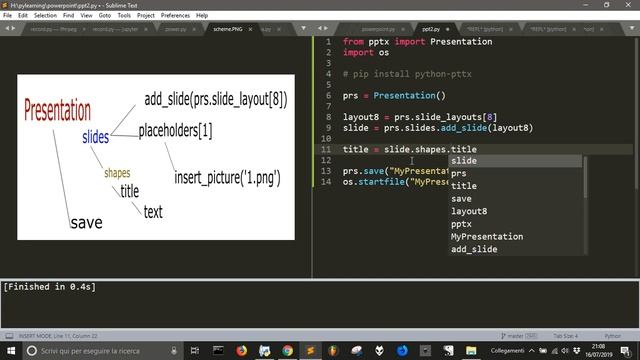Open the FL Studio fruit taskbar icon
The image size is (640, 360).
pyautogui.click(x=333, y=351)
